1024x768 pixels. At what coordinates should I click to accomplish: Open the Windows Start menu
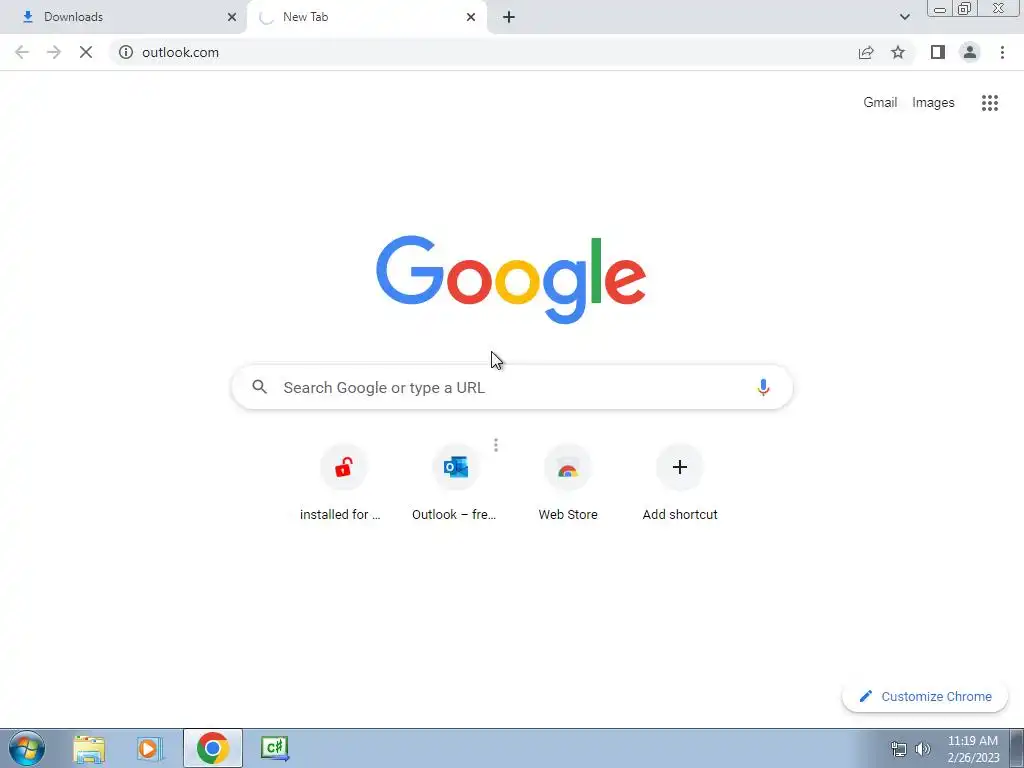tap(27, 748)
